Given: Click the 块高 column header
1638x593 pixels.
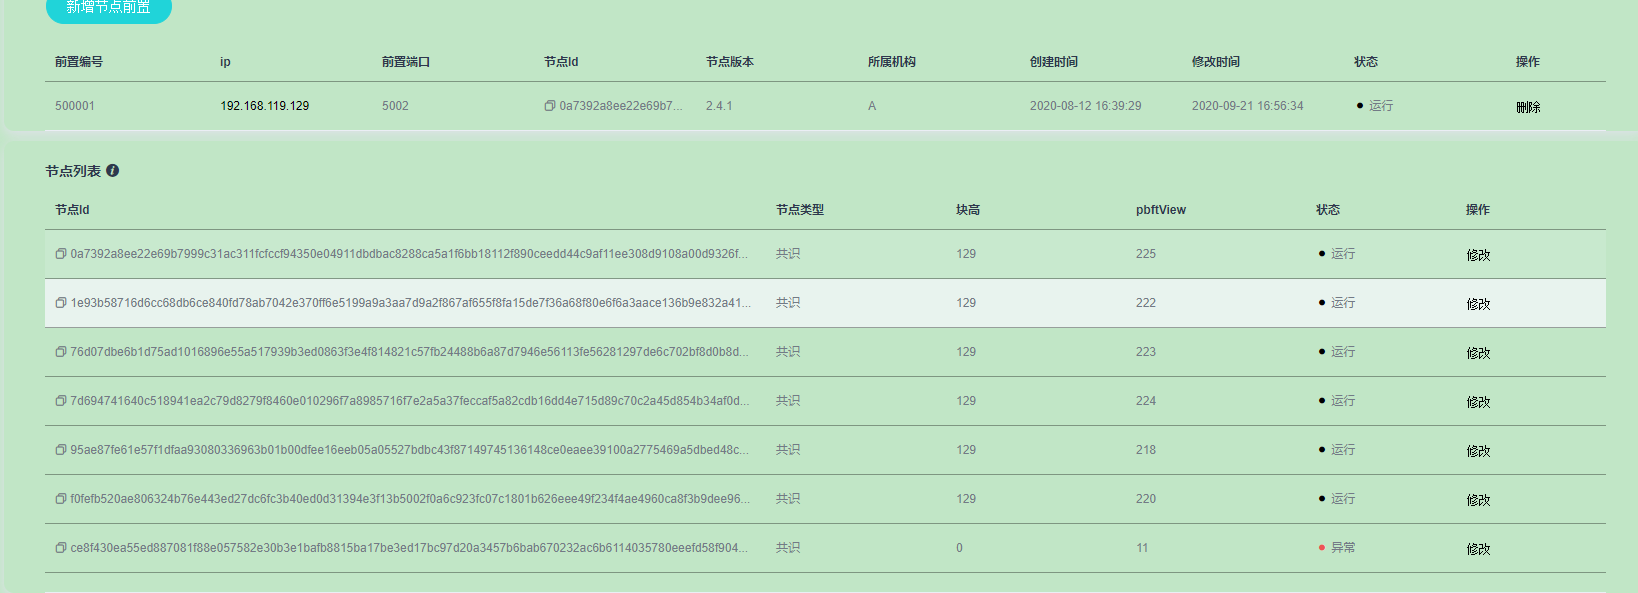Looking at the screenshot, I should tap(968, 210).
